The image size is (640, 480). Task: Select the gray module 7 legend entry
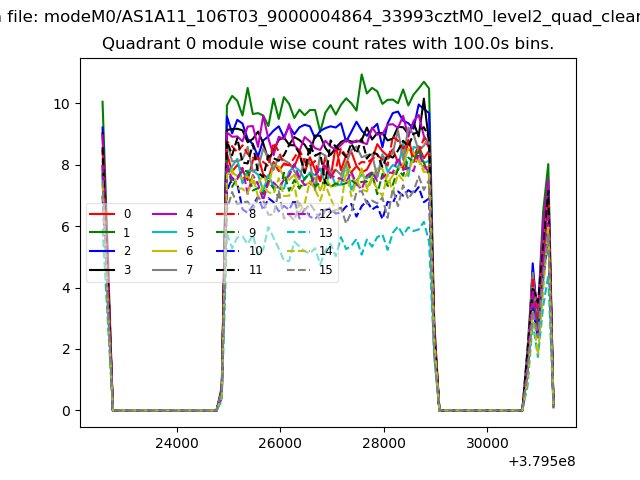[x=176, y=270]
